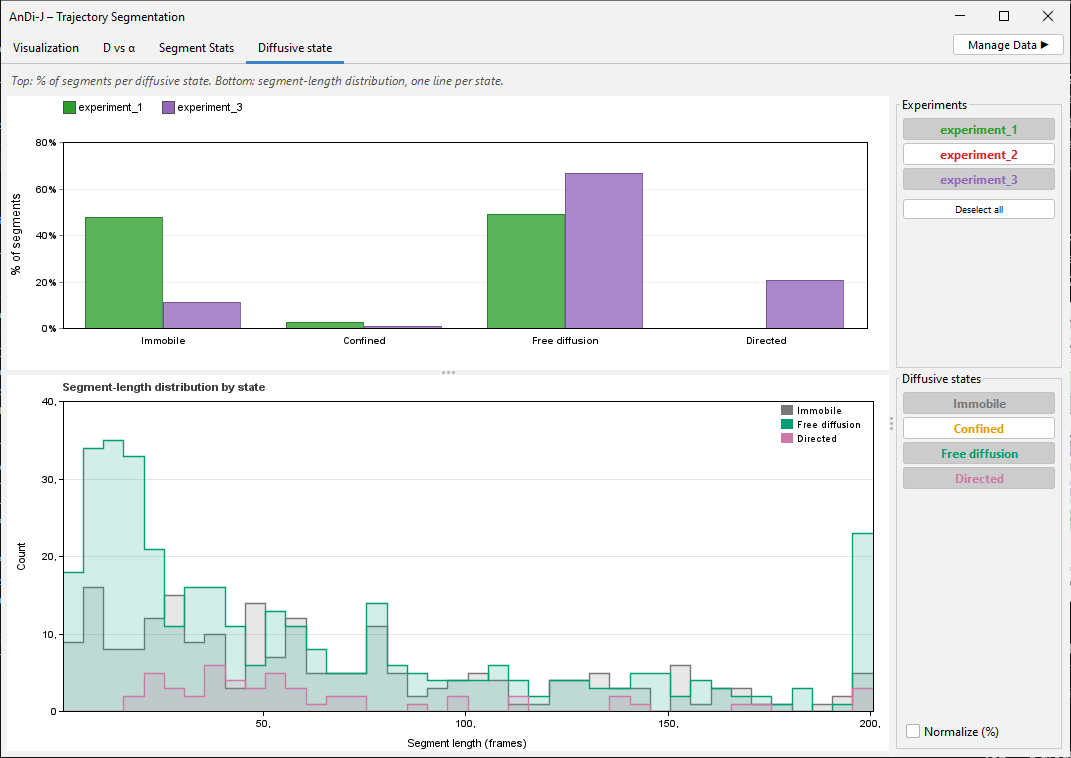Open the Manage Data panel
The width and height of the screenshot is (1071, 758).
pyautogui.click(x=1007, y=45)
